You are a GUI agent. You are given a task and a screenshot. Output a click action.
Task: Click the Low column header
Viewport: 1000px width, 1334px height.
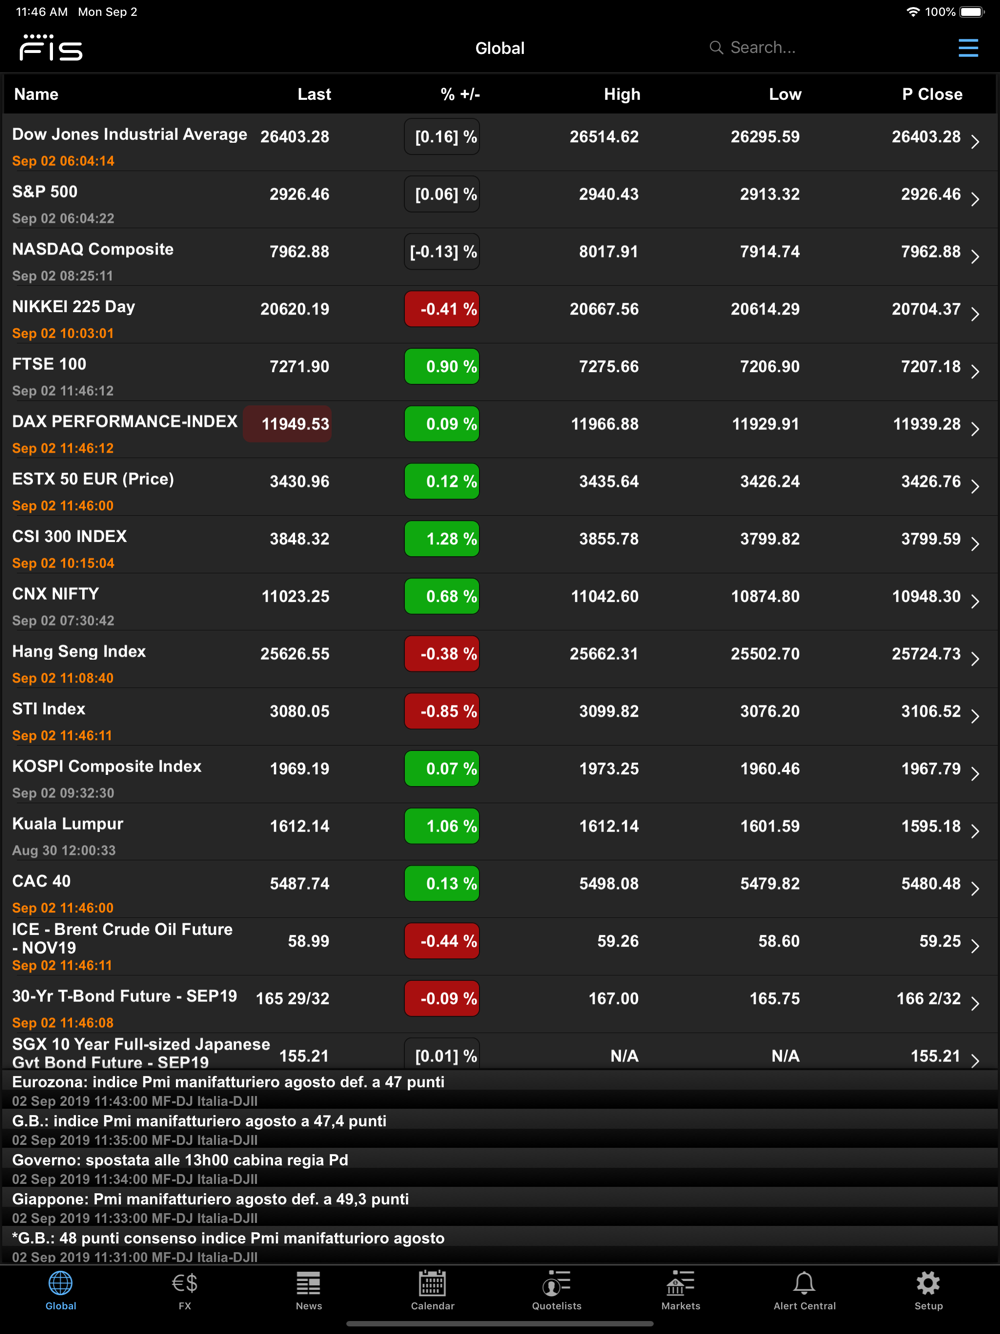(785, 94)
